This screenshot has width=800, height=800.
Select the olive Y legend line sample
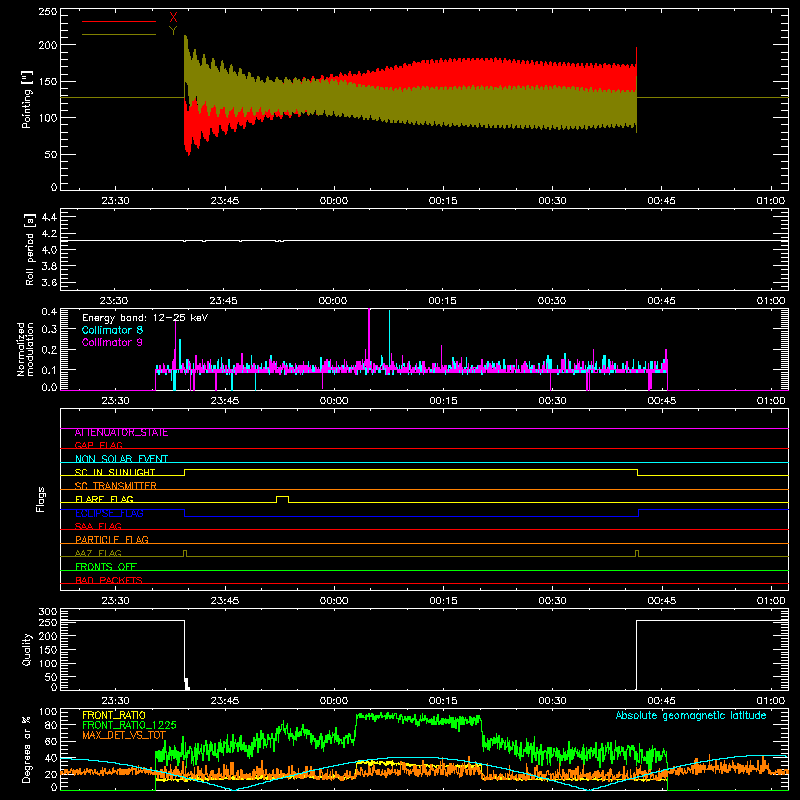coord(119,34)
